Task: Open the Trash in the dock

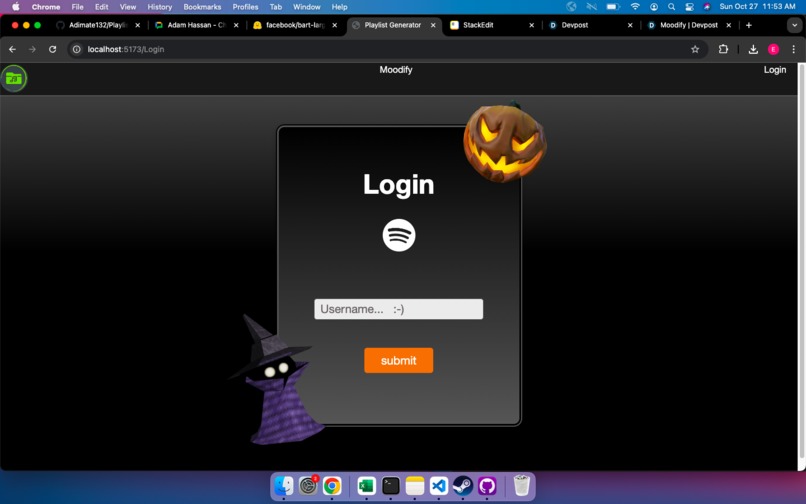Action: click(x=521, y=485)
